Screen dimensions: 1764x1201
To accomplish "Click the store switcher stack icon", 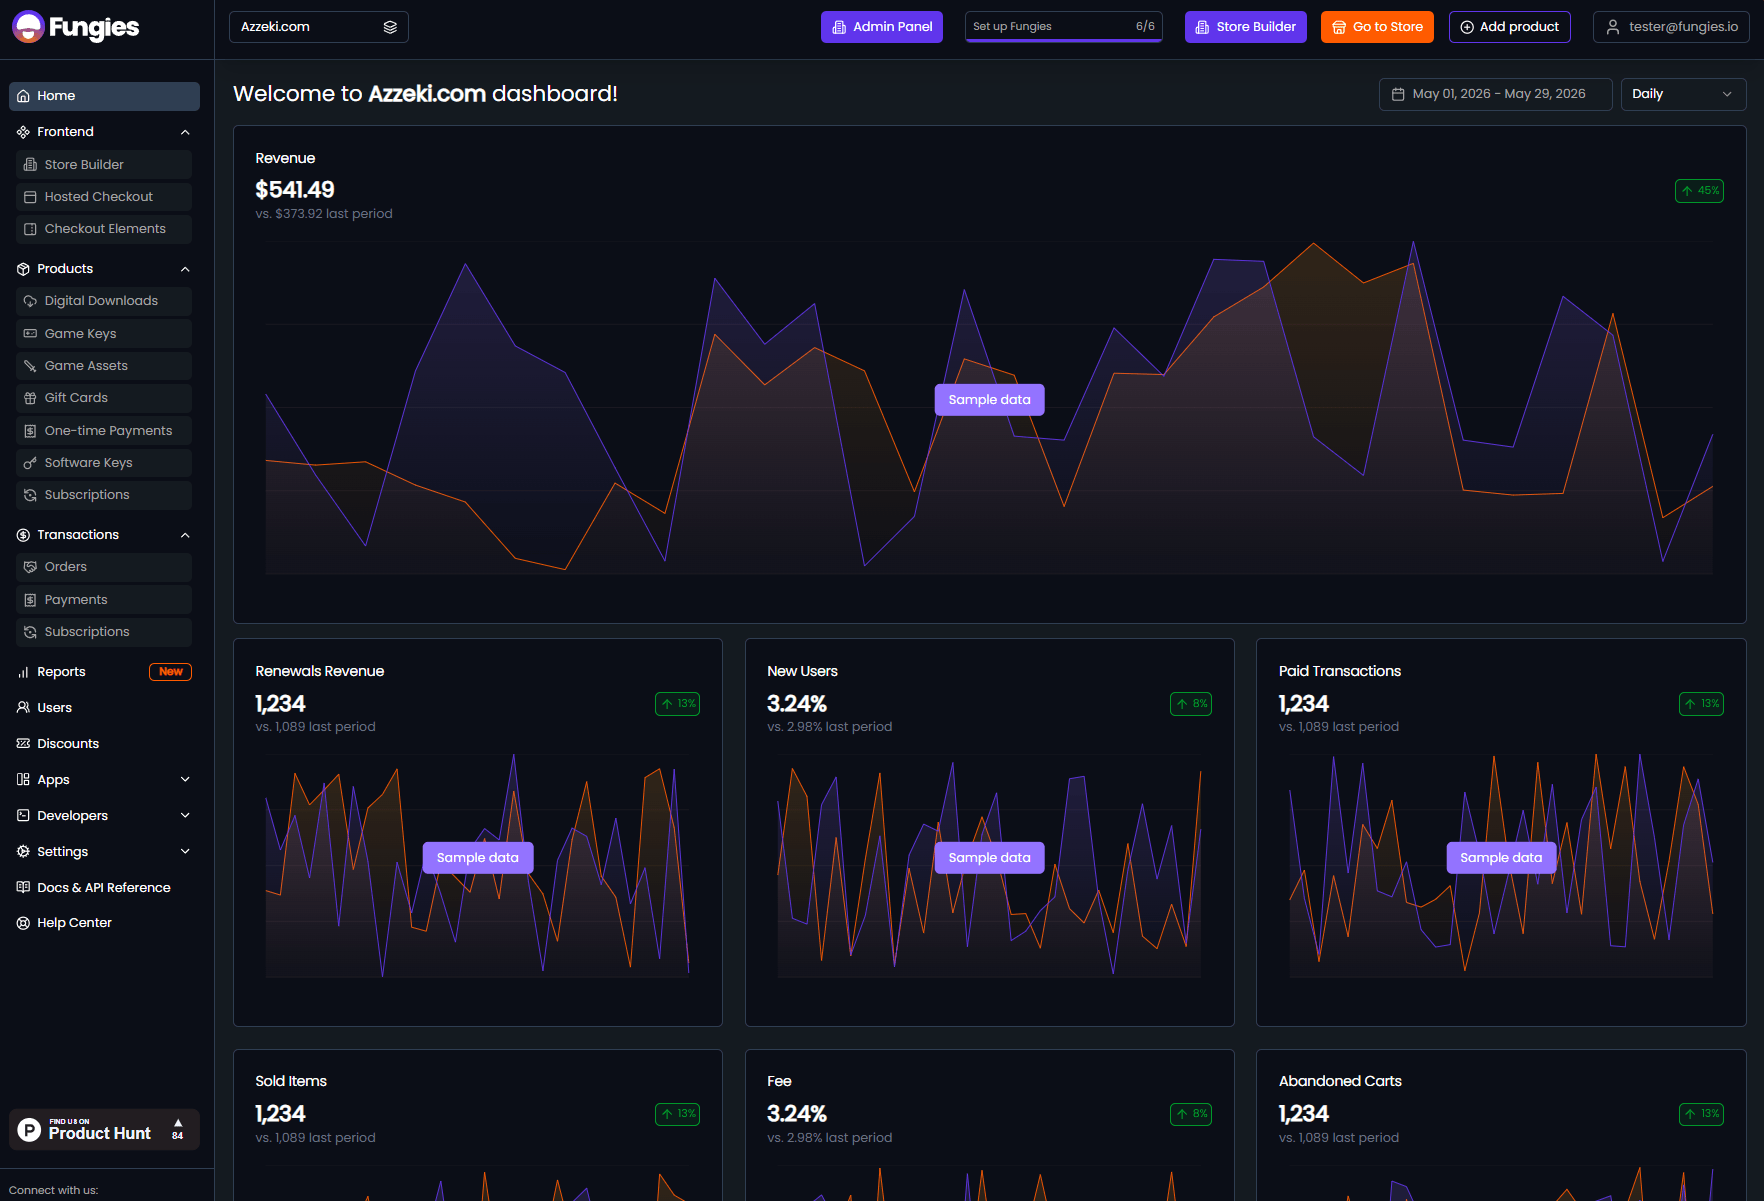I will [x=390, y=27].
